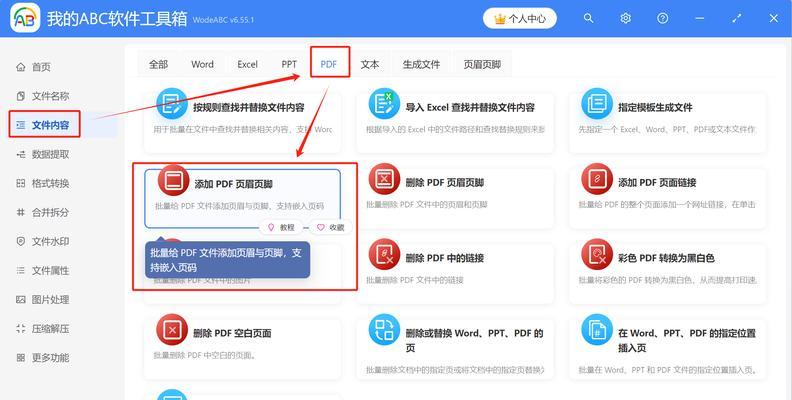Click the title 删除 PDF 页眉页脚
This screenshot has width=792, height=400.
445,183
